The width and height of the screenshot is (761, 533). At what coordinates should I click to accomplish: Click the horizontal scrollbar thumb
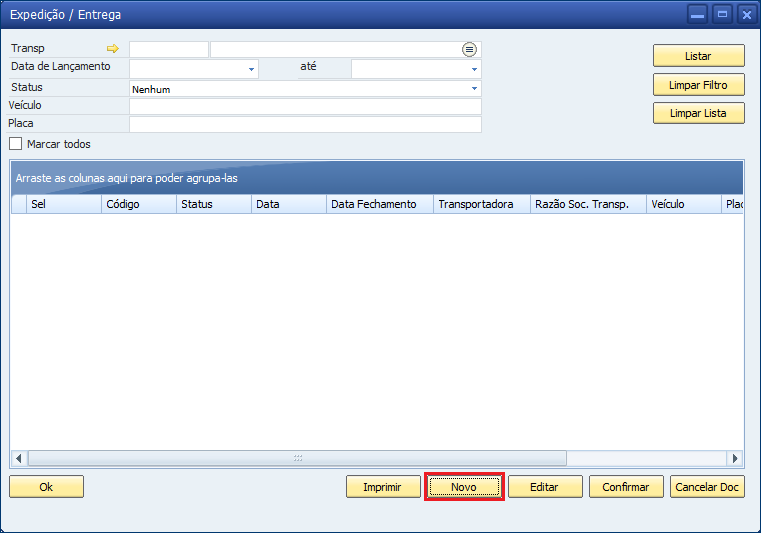coord(298,458)
